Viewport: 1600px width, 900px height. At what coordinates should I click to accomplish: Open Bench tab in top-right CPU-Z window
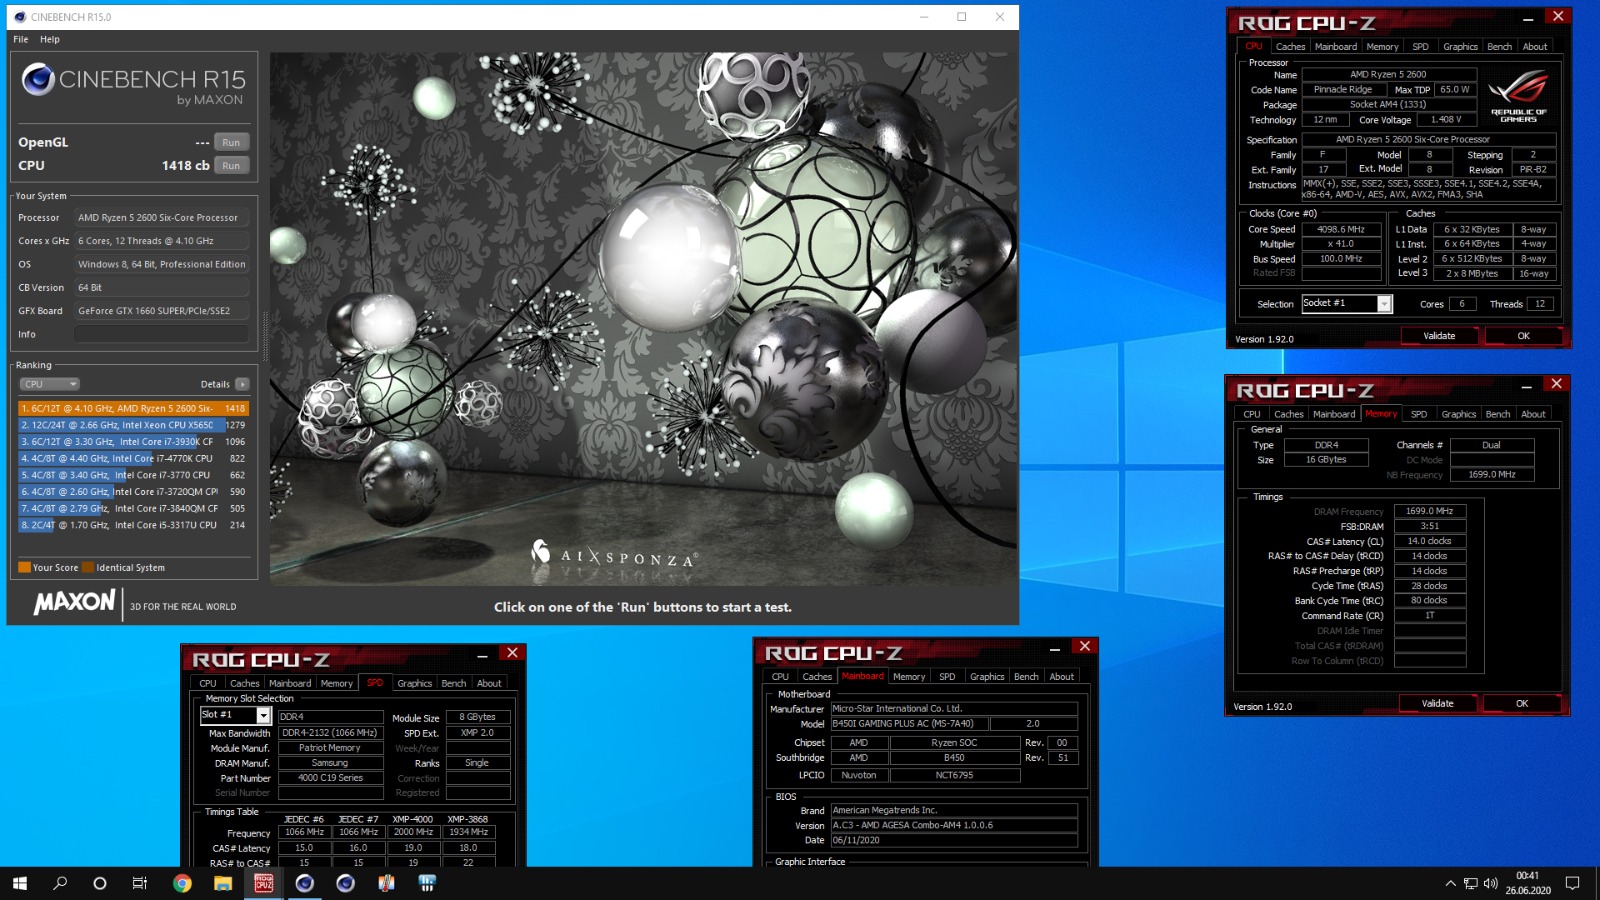(x=1499, y=46)
